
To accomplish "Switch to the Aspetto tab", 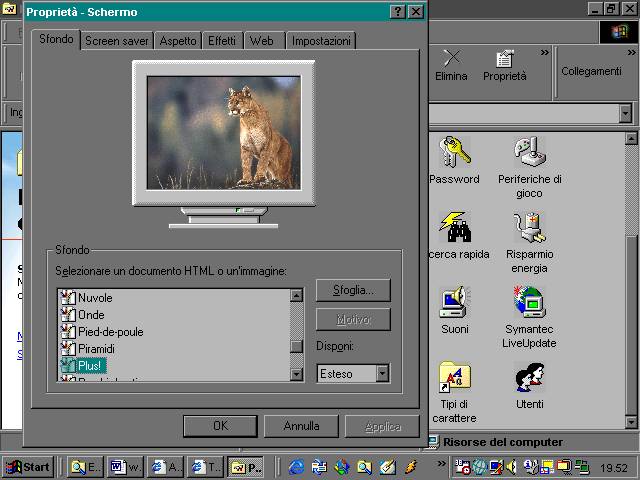I will coord(178,41).
